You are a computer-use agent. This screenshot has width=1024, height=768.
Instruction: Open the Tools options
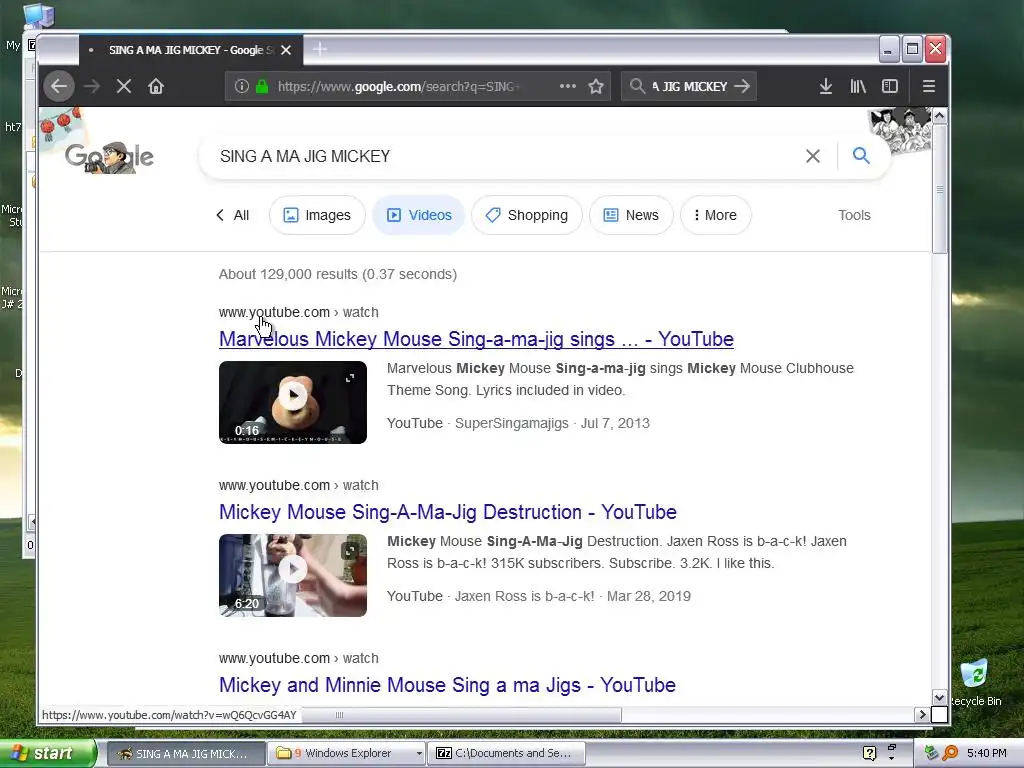(x=854, y=216)
